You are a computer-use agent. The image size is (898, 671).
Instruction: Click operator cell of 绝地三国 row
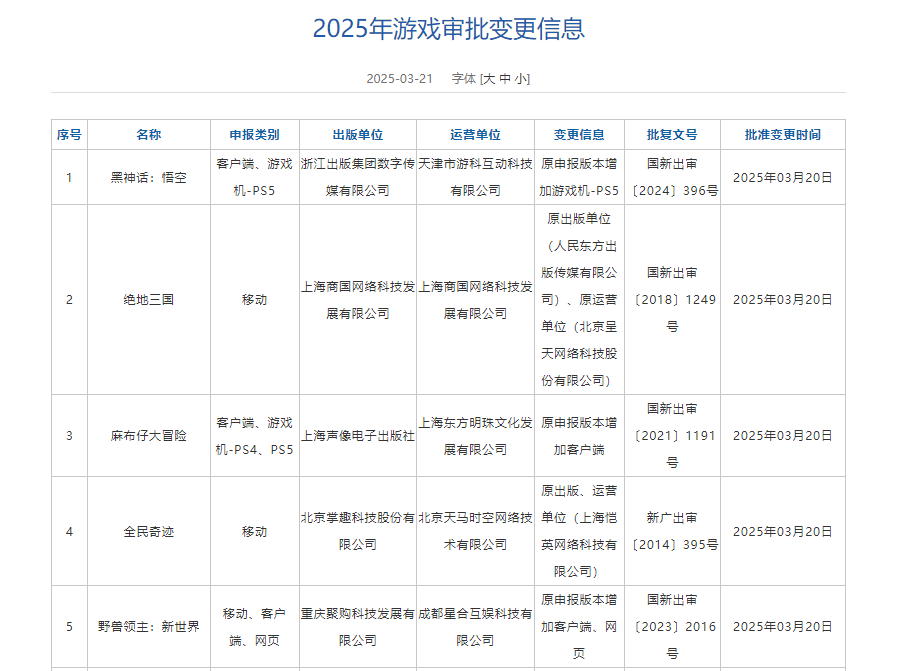(475, 299)
